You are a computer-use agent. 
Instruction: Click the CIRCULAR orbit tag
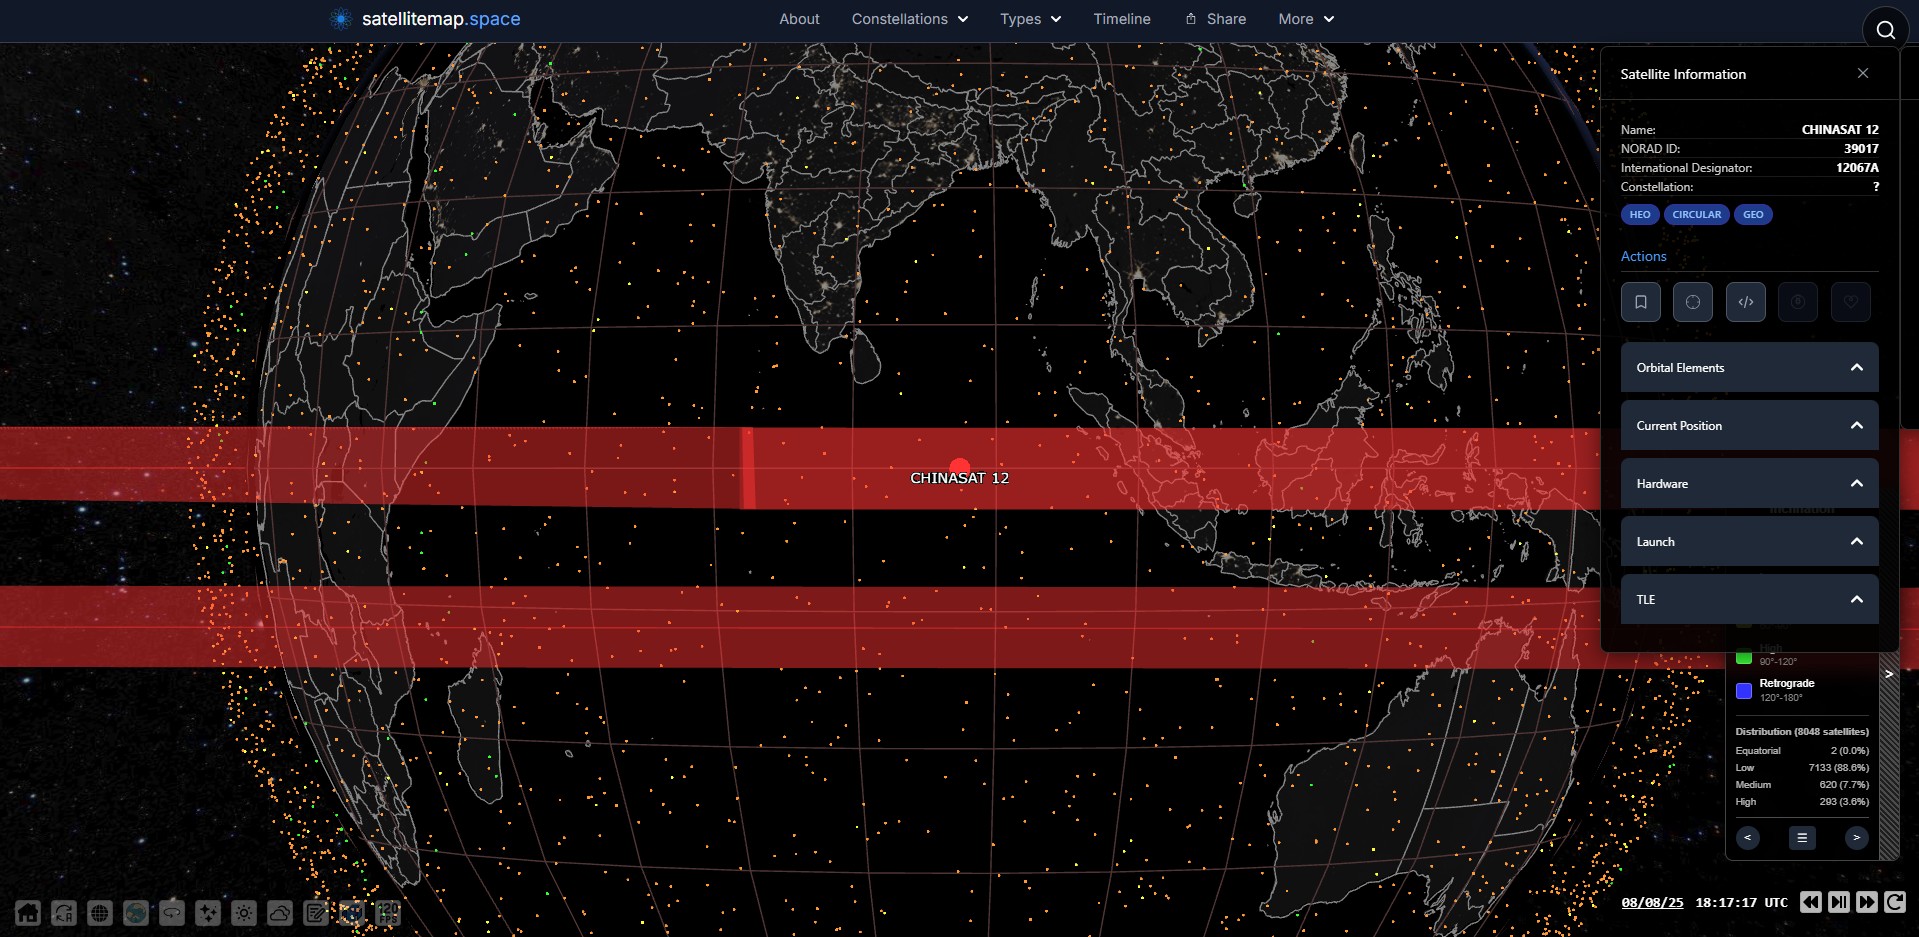[1697, 214]
